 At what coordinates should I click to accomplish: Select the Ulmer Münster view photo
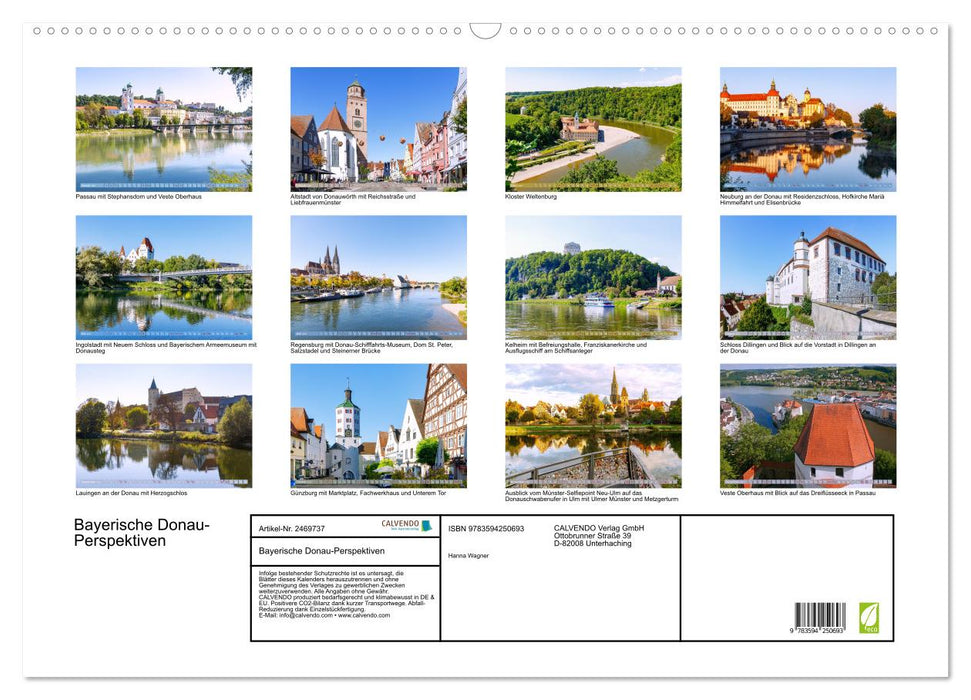tap(593, 426)
